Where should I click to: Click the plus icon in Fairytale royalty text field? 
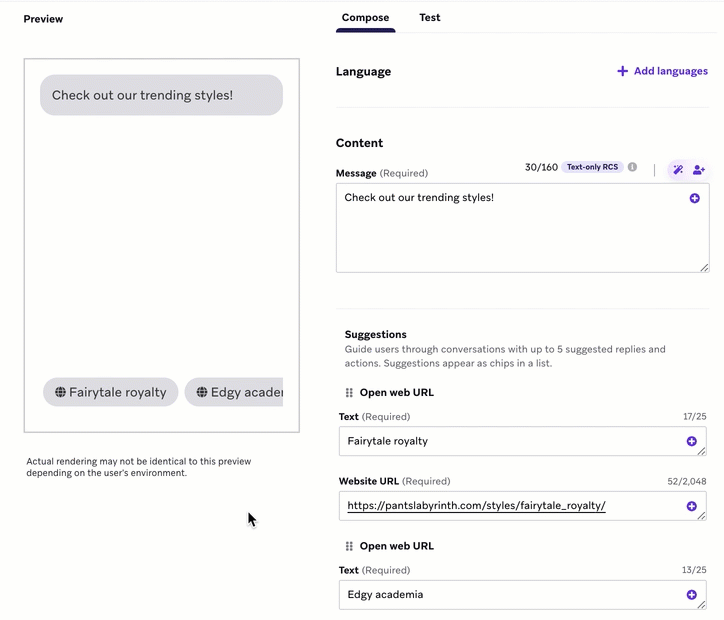pos(691,441)
